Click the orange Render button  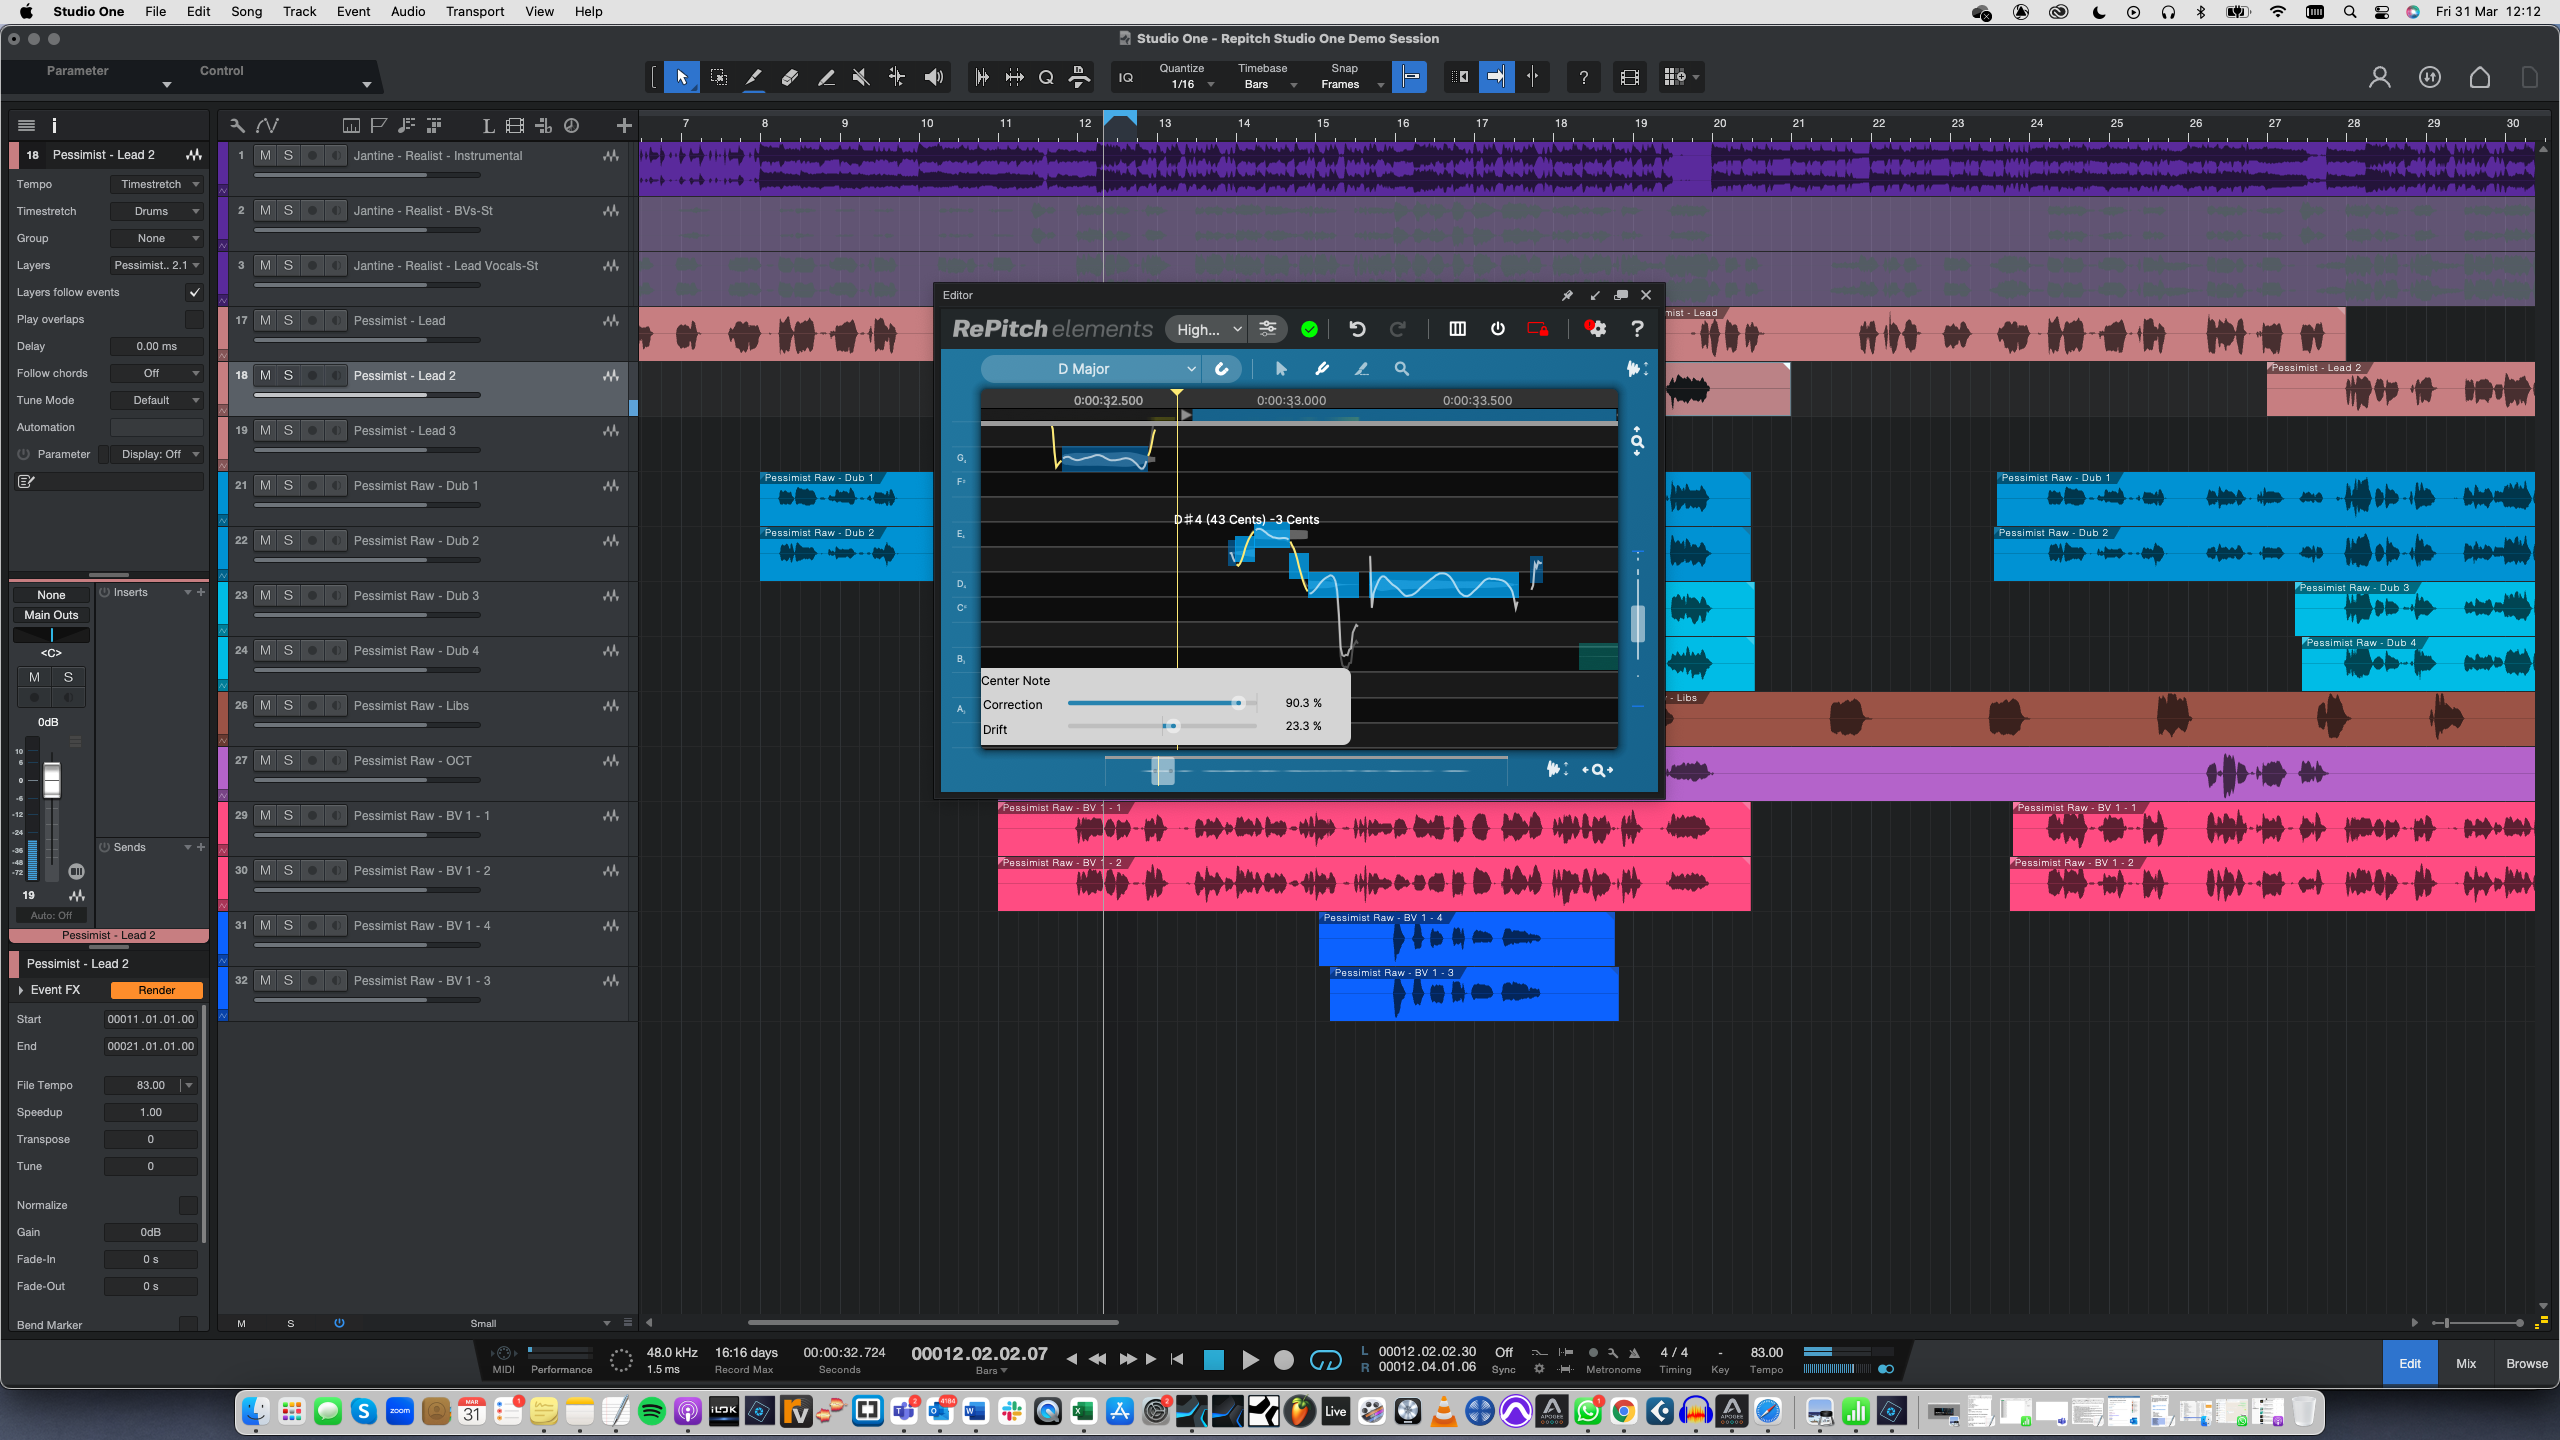(x=156, y=990)
